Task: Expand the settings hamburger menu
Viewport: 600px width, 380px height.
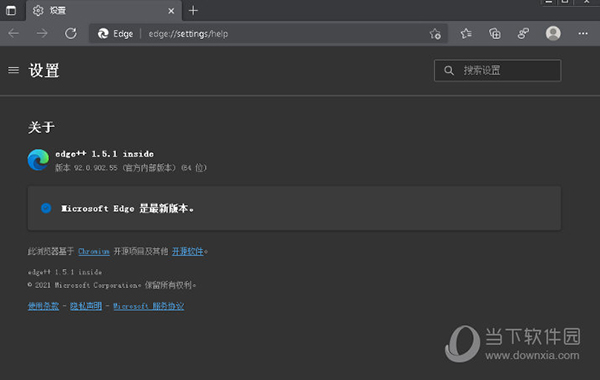Action: coord(14,70)
